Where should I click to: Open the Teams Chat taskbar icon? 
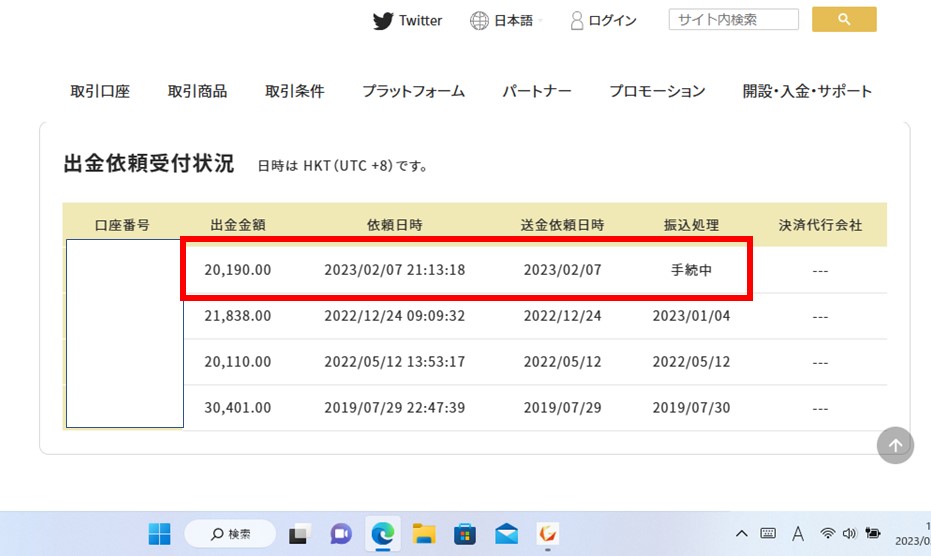click(x=341, y=534)
